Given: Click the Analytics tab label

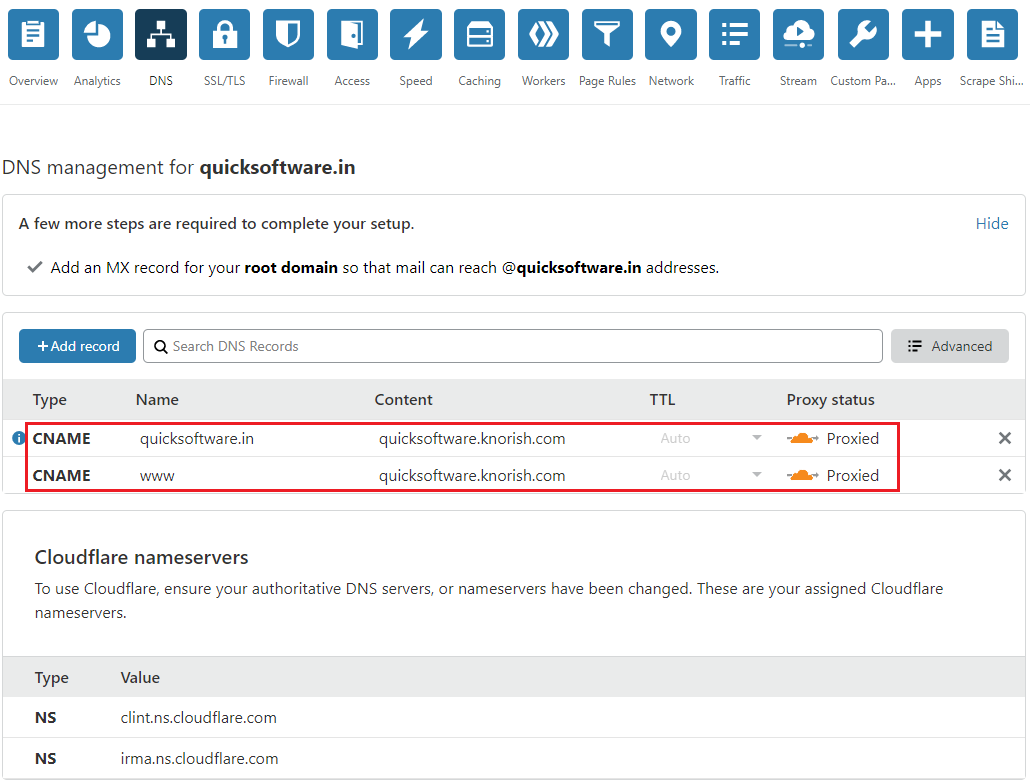Looking at the screenshot, I should (x=97, y=81).
